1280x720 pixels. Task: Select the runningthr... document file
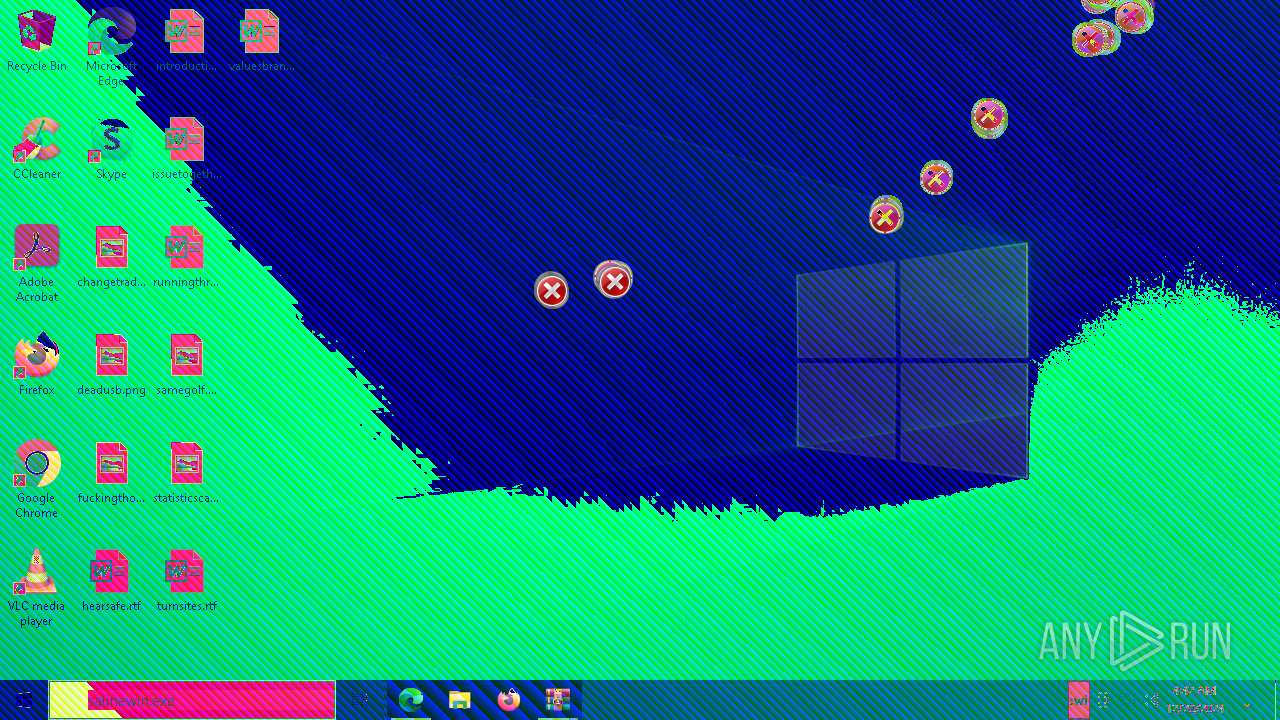point(186,257)
